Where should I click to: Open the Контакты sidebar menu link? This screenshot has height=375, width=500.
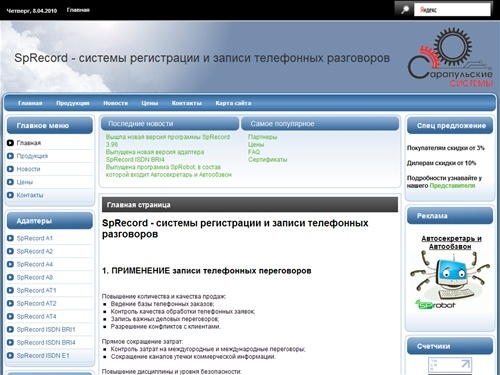30,195
